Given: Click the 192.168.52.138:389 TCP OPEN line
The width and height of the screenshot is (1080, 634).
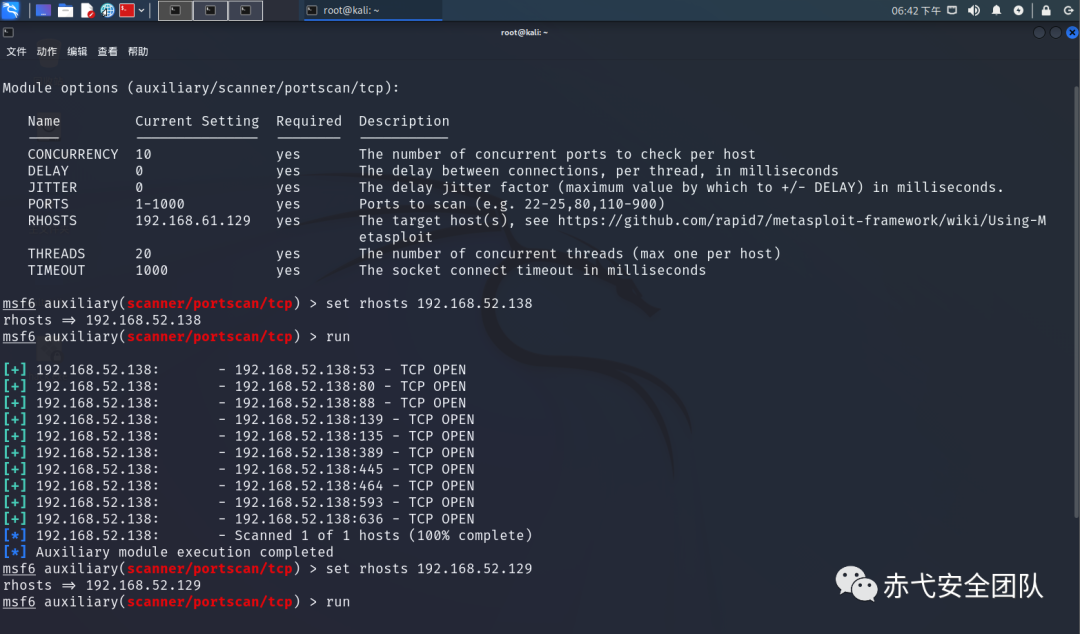Looking at the screenshot, I should 238,453.
